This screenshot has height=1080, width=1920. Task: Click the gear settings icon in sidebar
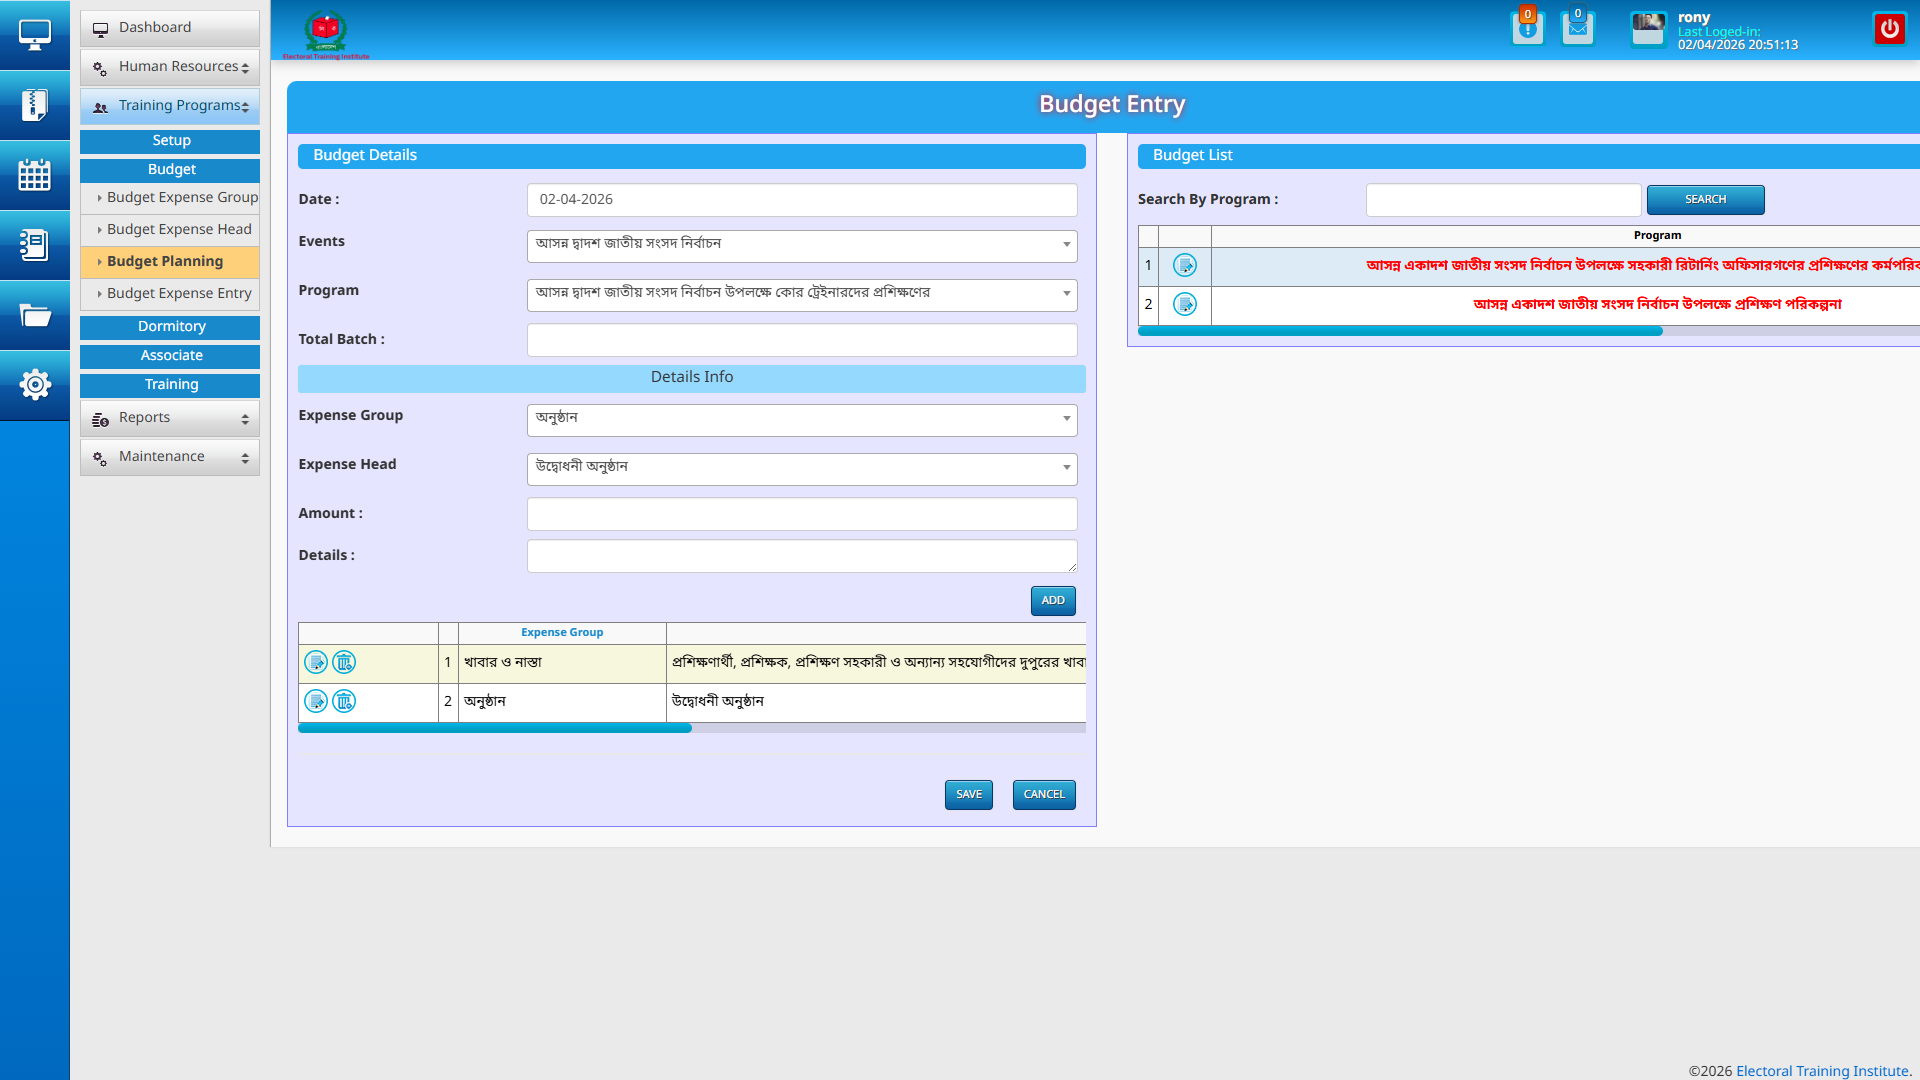click(x=35, y=385)
